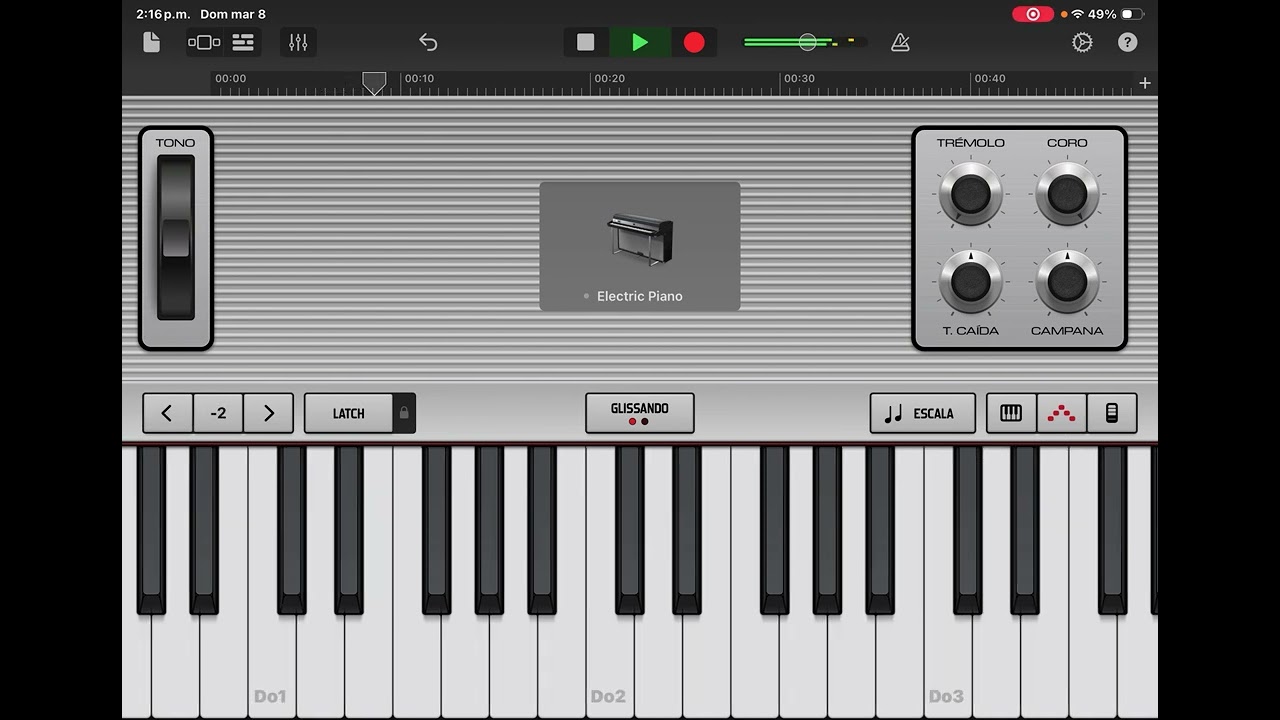Tap the red screen recording indicator

(x=1033, y=14)
